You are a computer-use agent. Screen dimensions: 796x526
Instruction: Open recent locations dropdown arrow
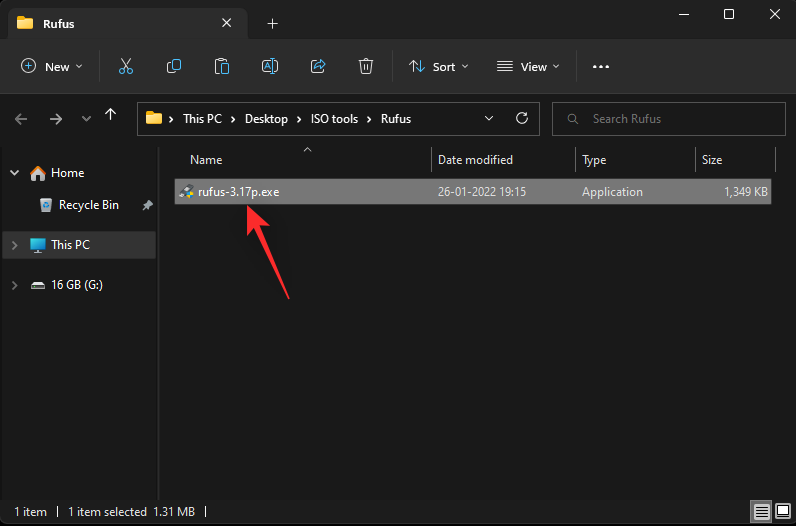pyautogui.click(x=86, y=119)
